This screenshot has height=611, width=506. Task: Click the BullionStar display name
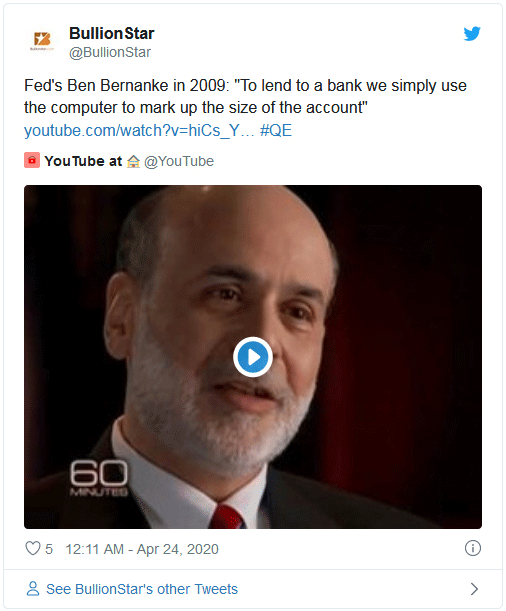pos(112,34)
